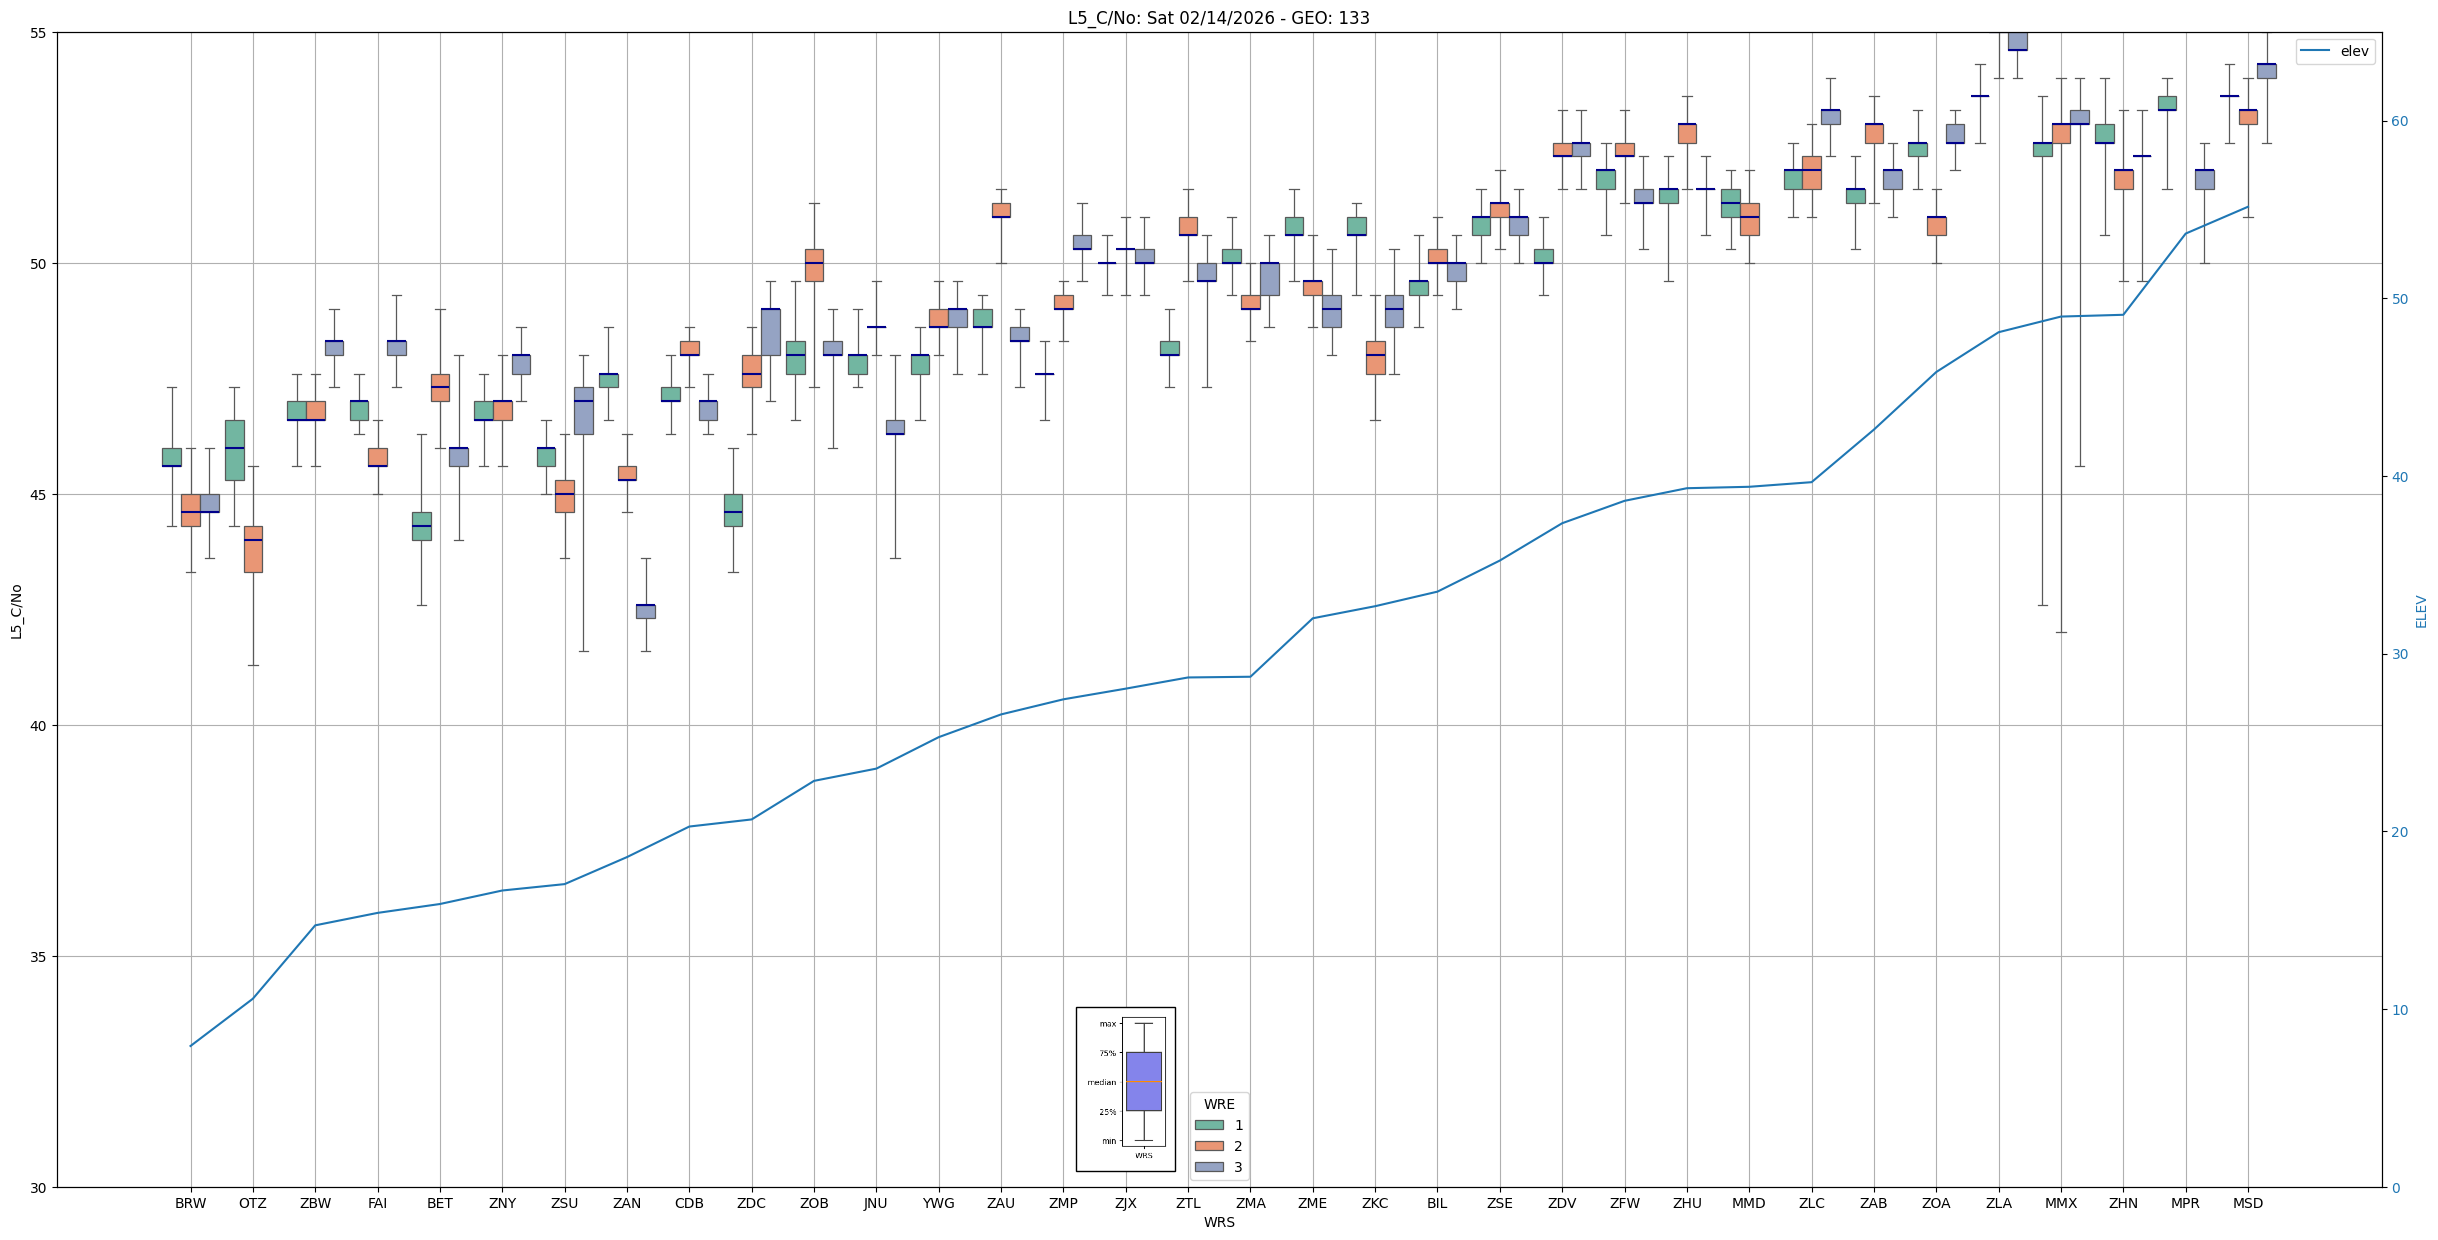Click the green WRE 1 legend swatch

1208,1125
